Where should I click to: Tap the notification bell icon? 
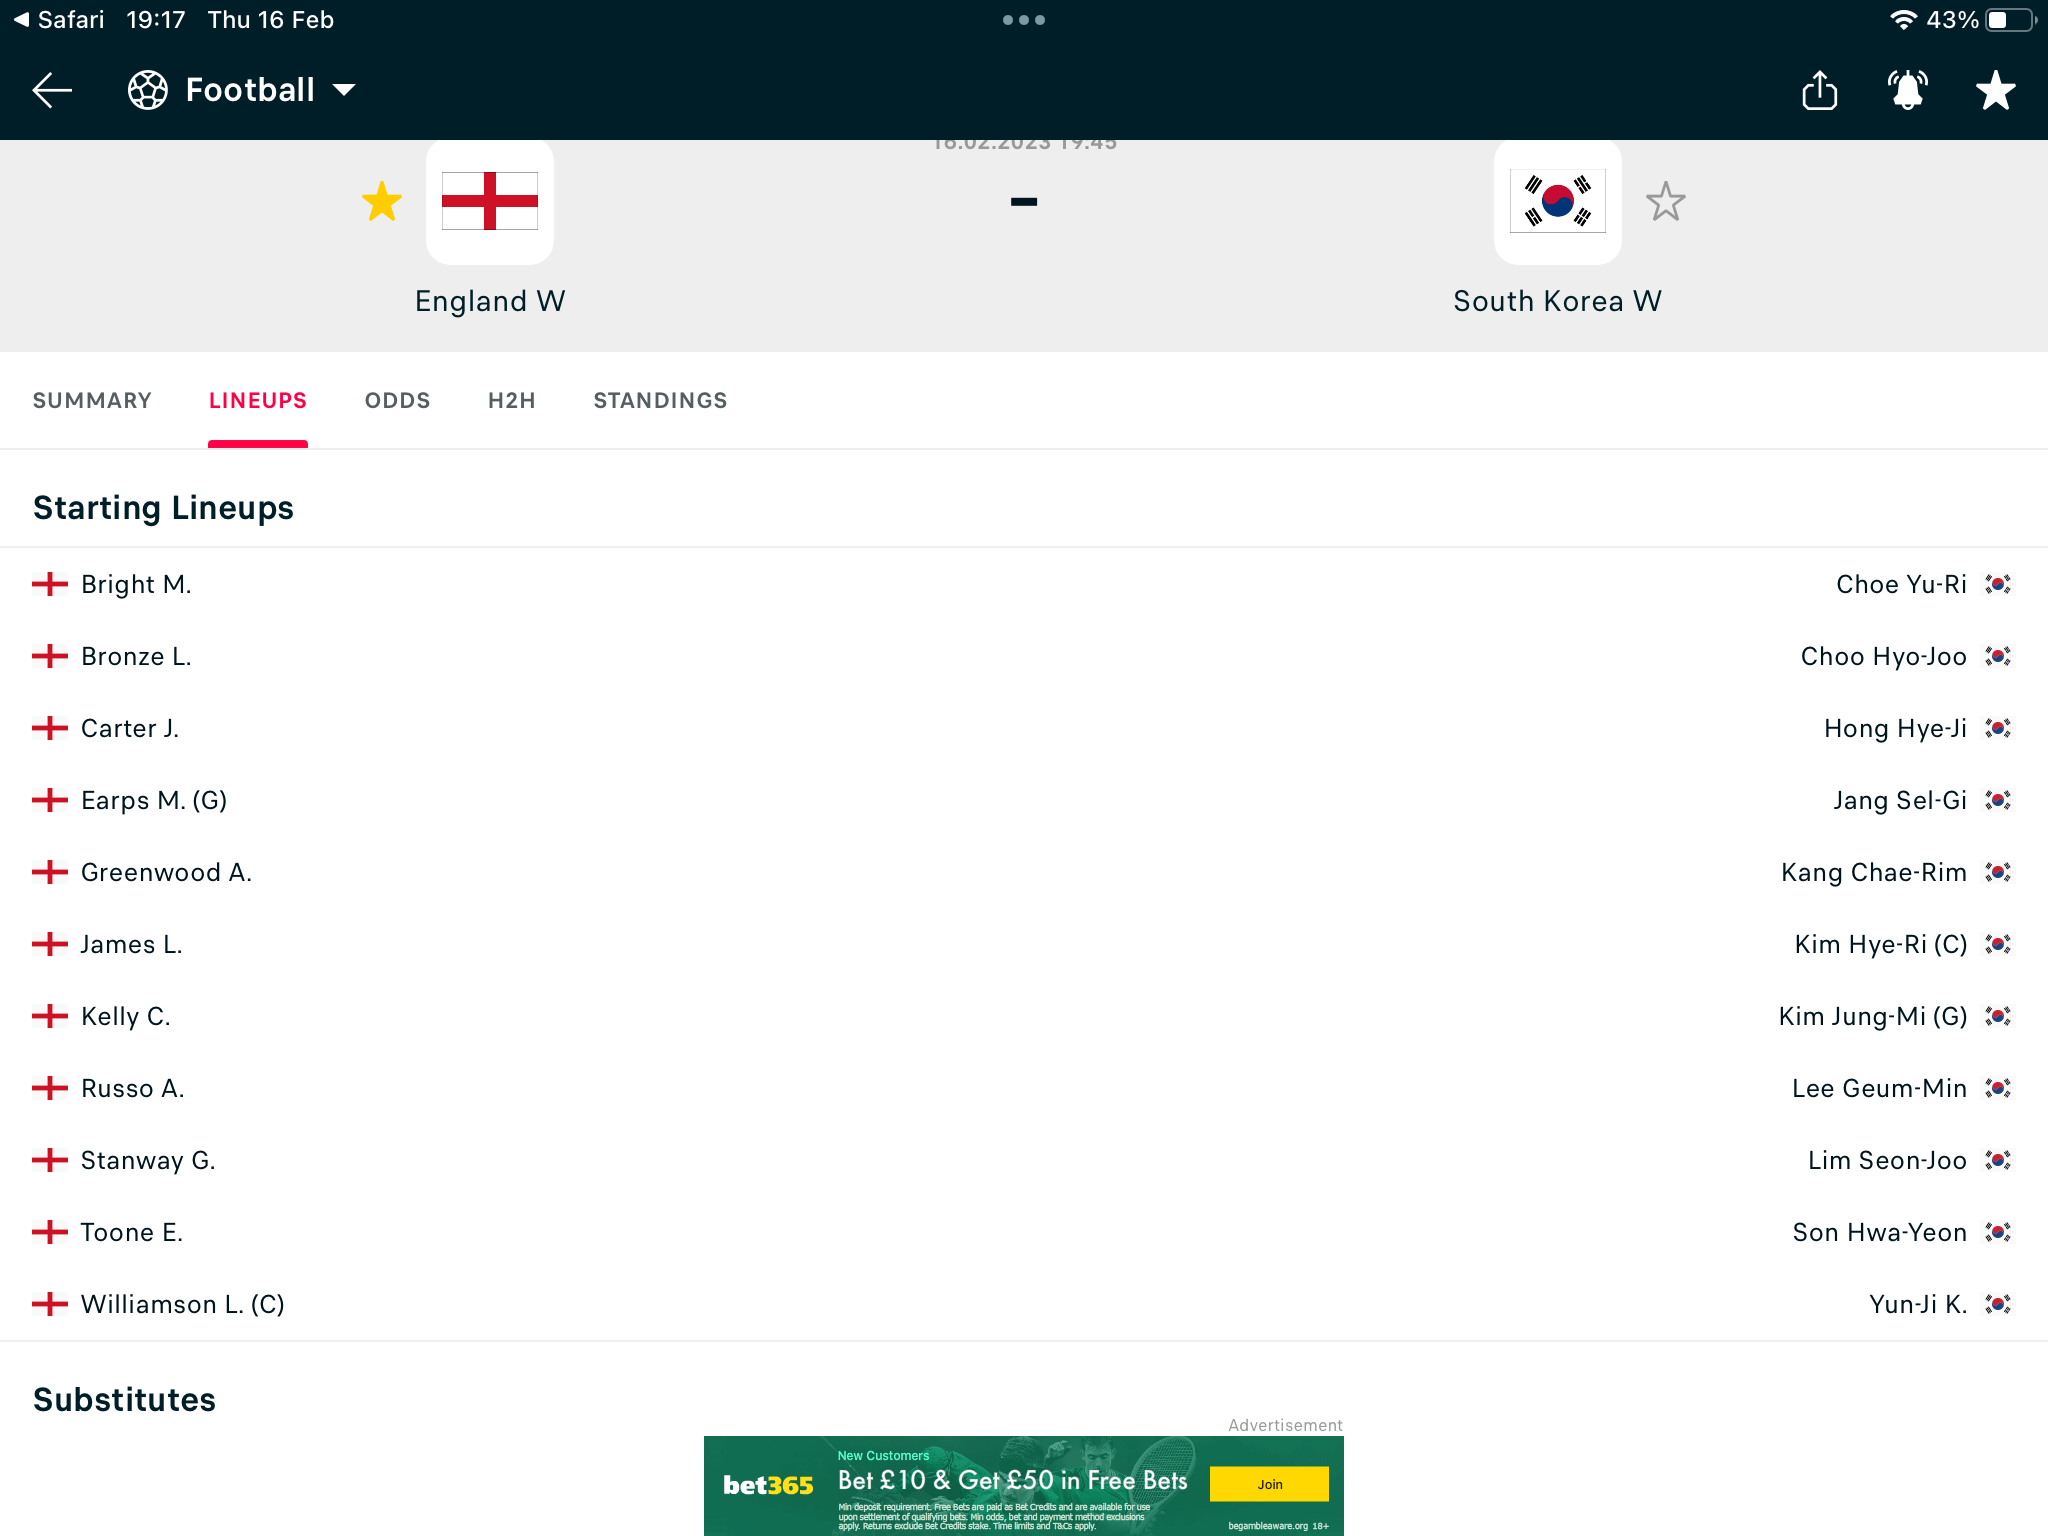coord(1907,90)
